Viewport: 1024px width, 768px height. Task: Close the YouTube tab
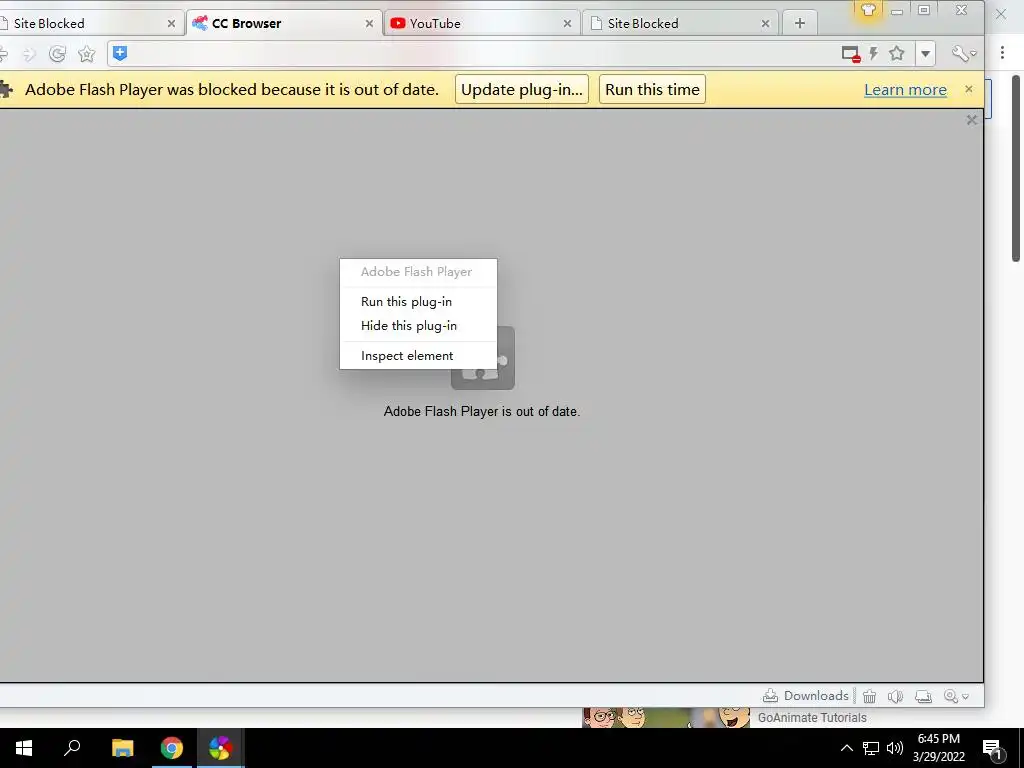(567, 24)
